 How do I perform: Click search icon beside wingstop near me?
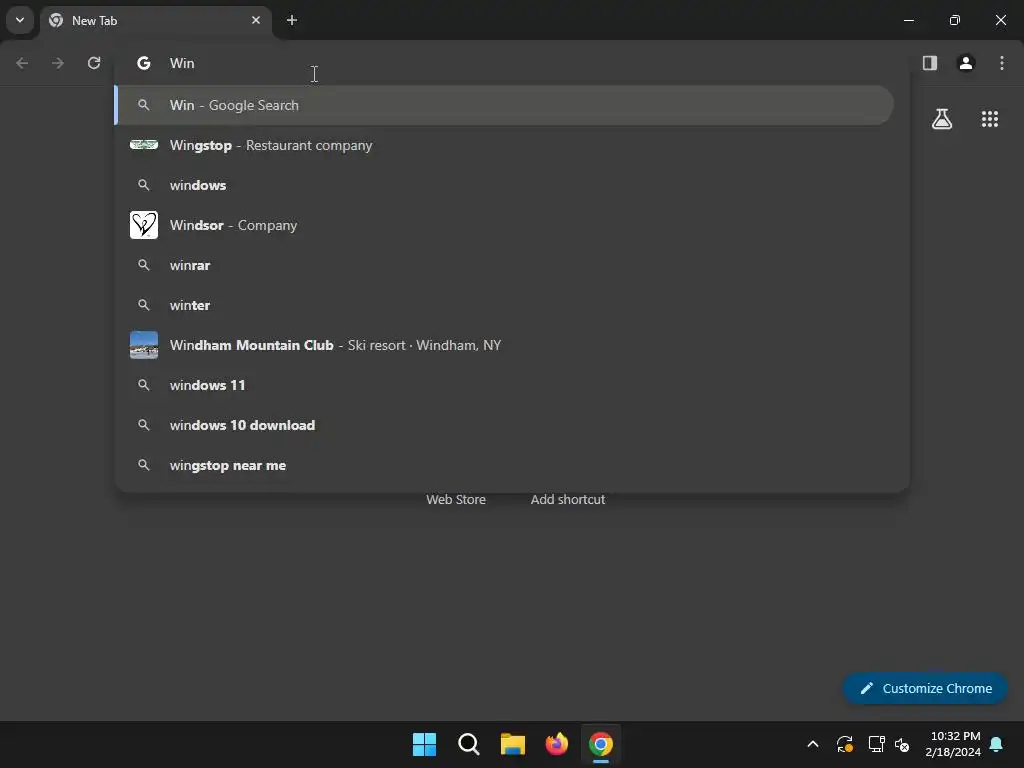144,465
